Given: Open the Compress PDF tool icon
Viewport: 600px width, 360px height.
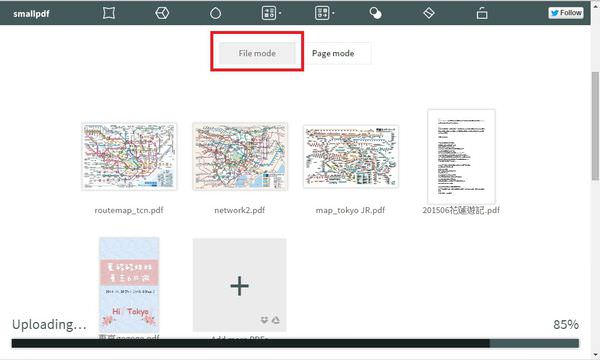Looking at the screenshot, I should (x=109, y=13).
